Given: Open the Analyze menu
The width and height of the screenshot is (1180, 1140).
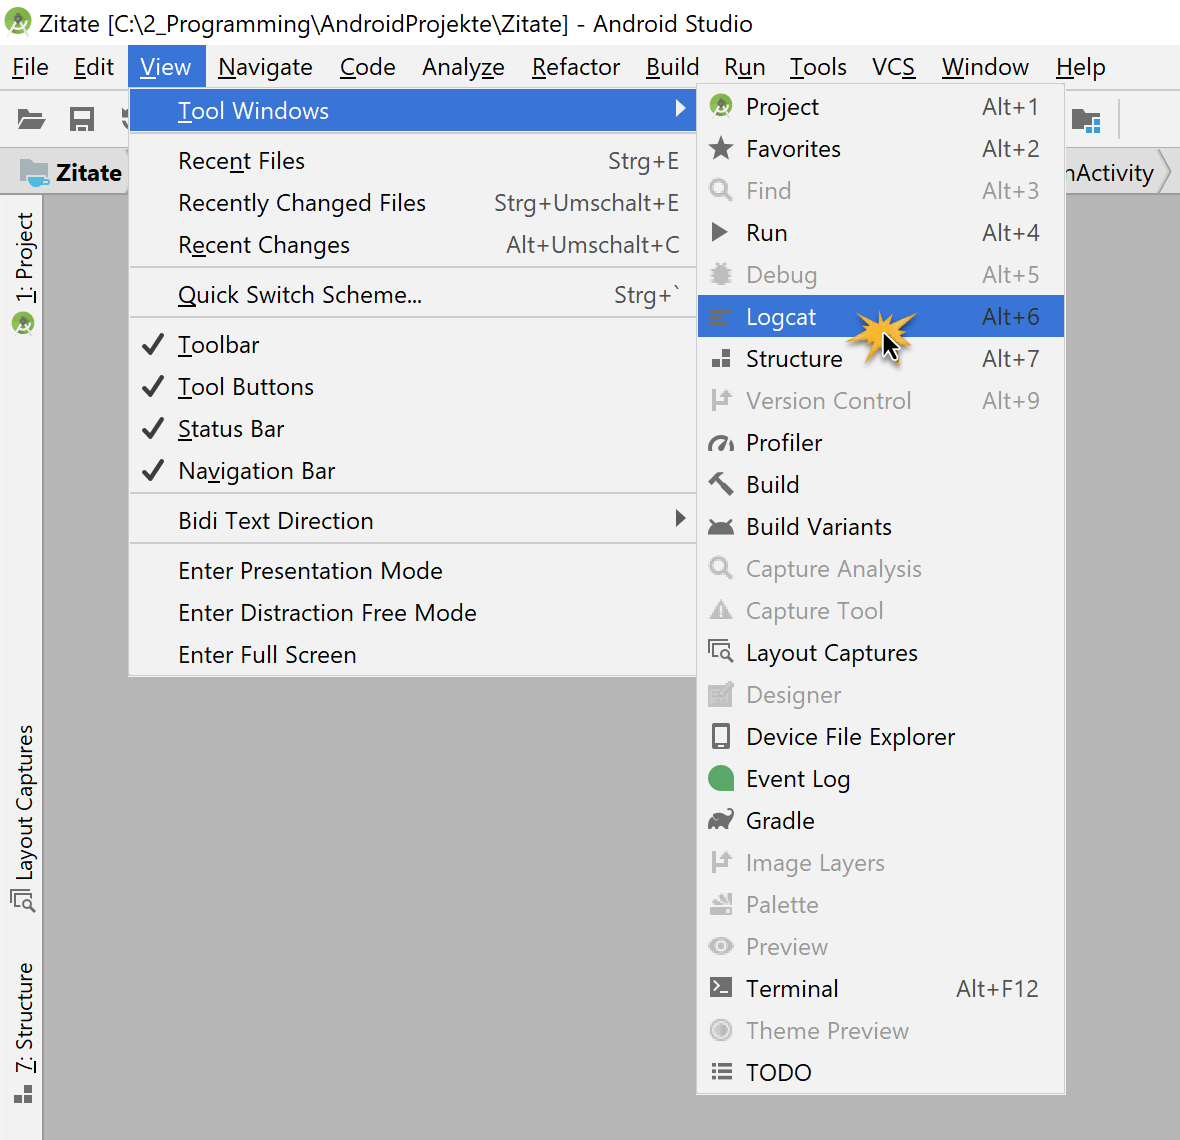Looking at the screenshot, I should [x=463, y=67].
